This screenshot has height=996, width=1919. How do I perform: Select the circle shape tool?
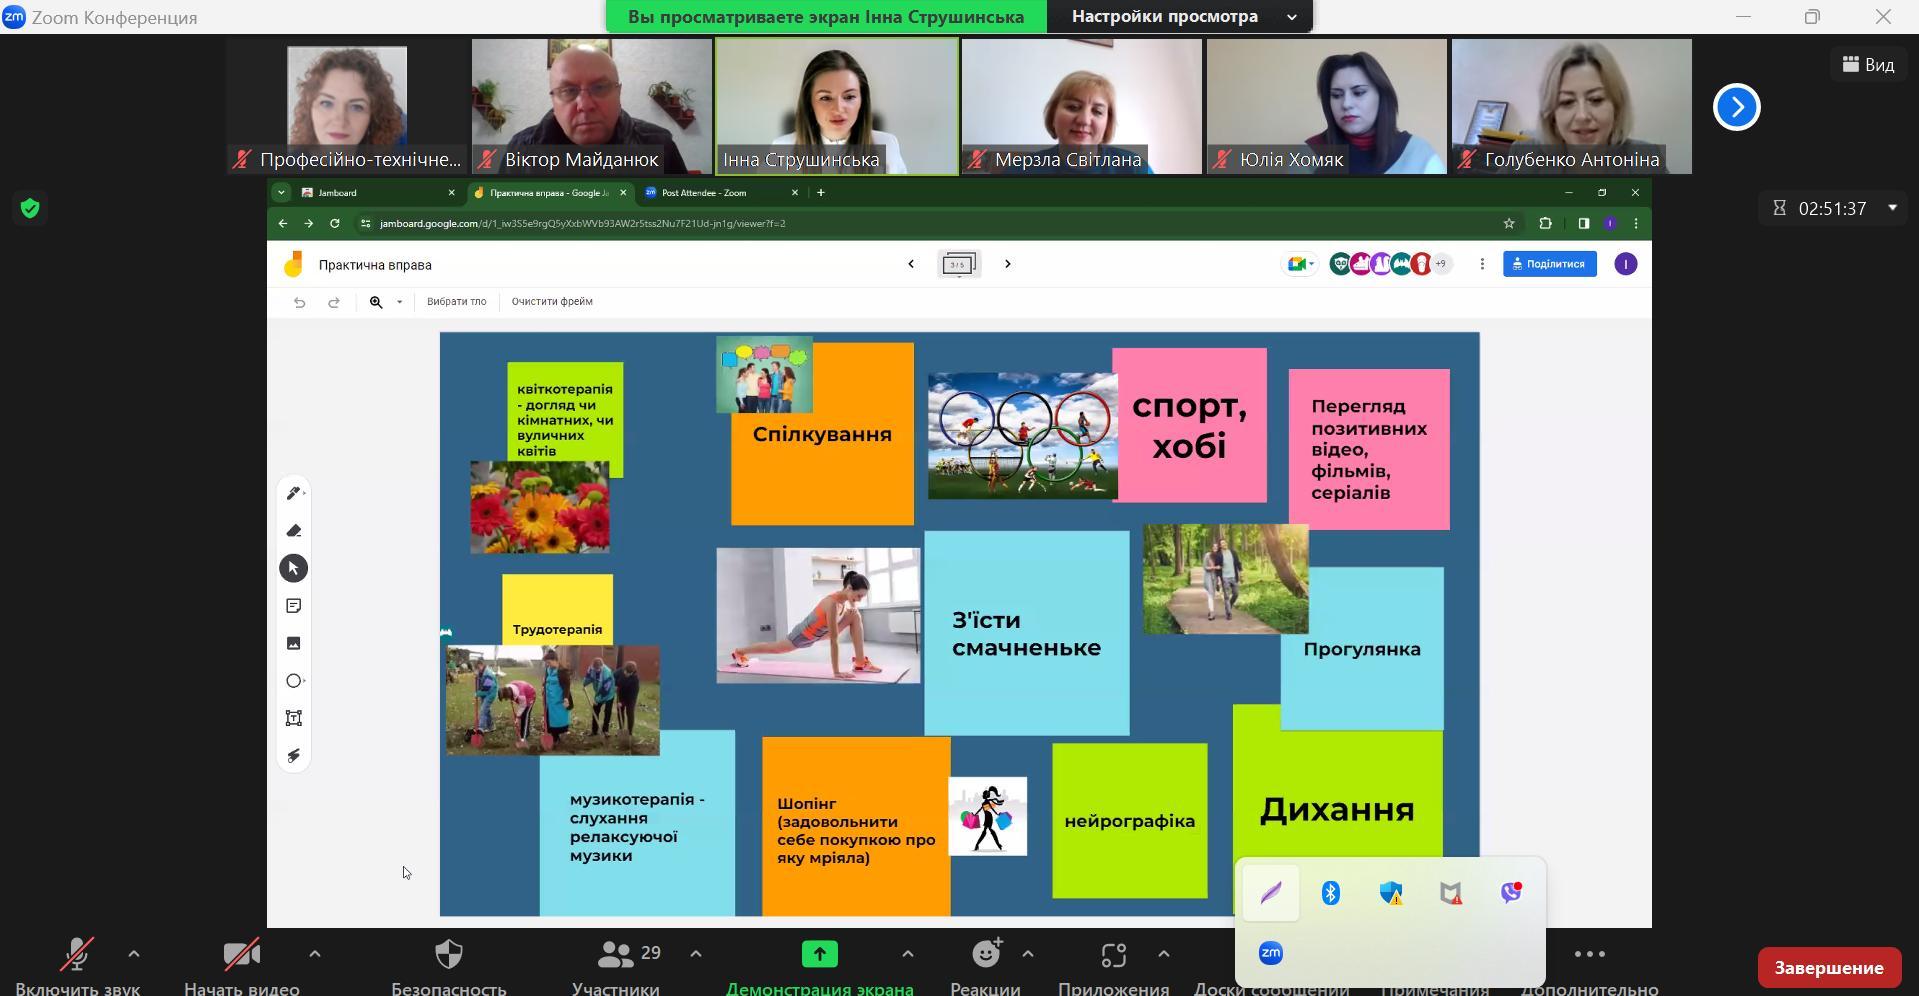pos(293,681)
